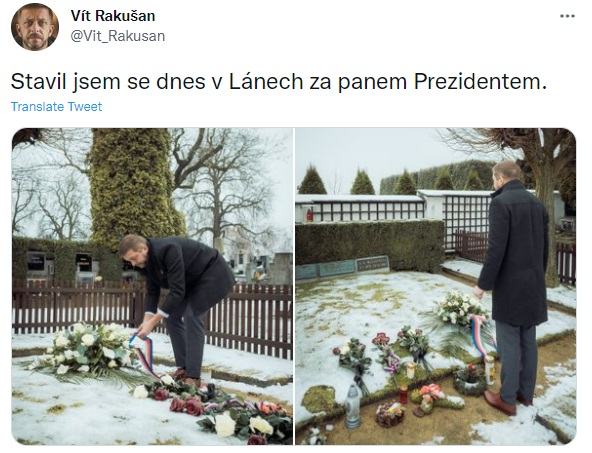Click the trimmed green hedge in right photo
The image size is (592, 453).
(370, 245)
